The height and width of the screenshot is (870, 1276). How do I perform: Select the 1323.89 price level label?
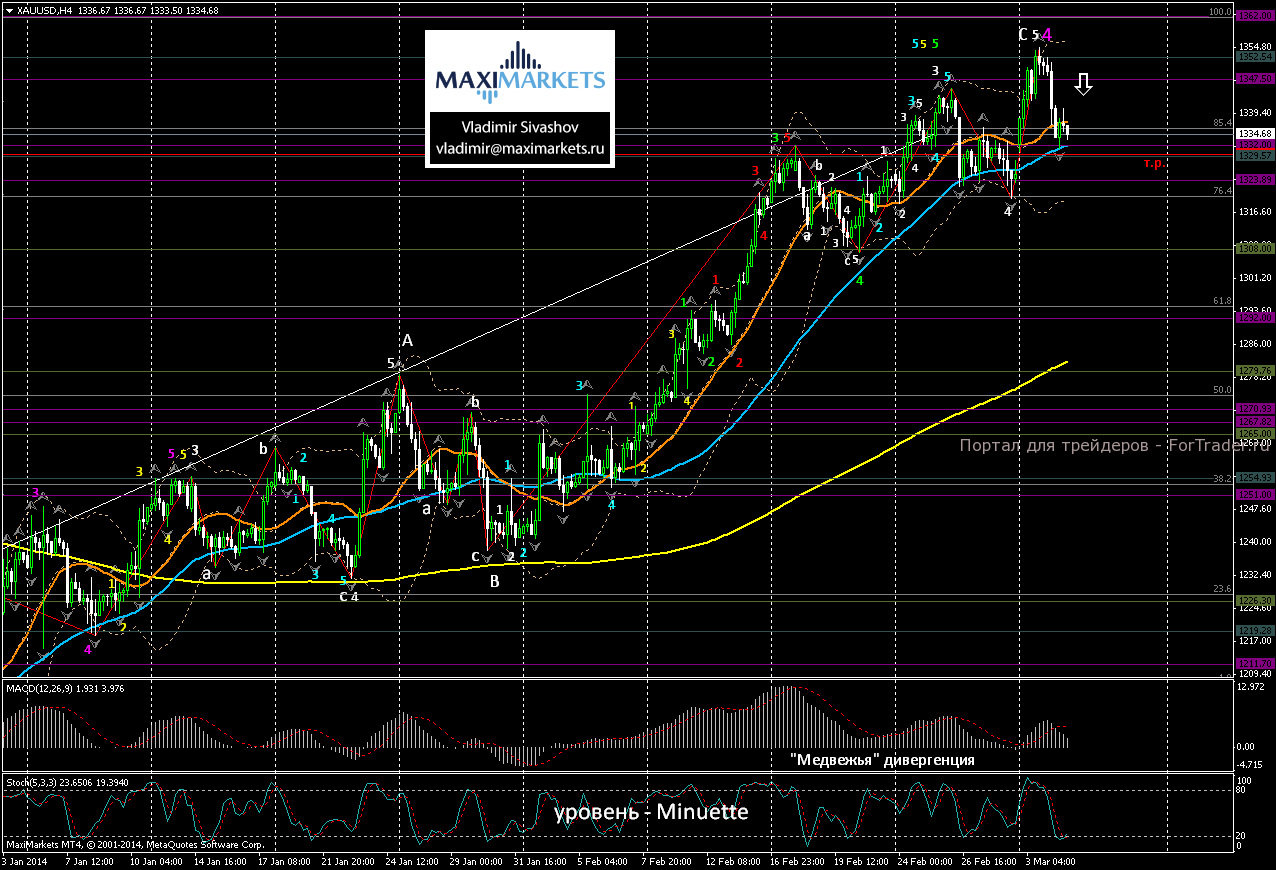tap(1254, 180)
